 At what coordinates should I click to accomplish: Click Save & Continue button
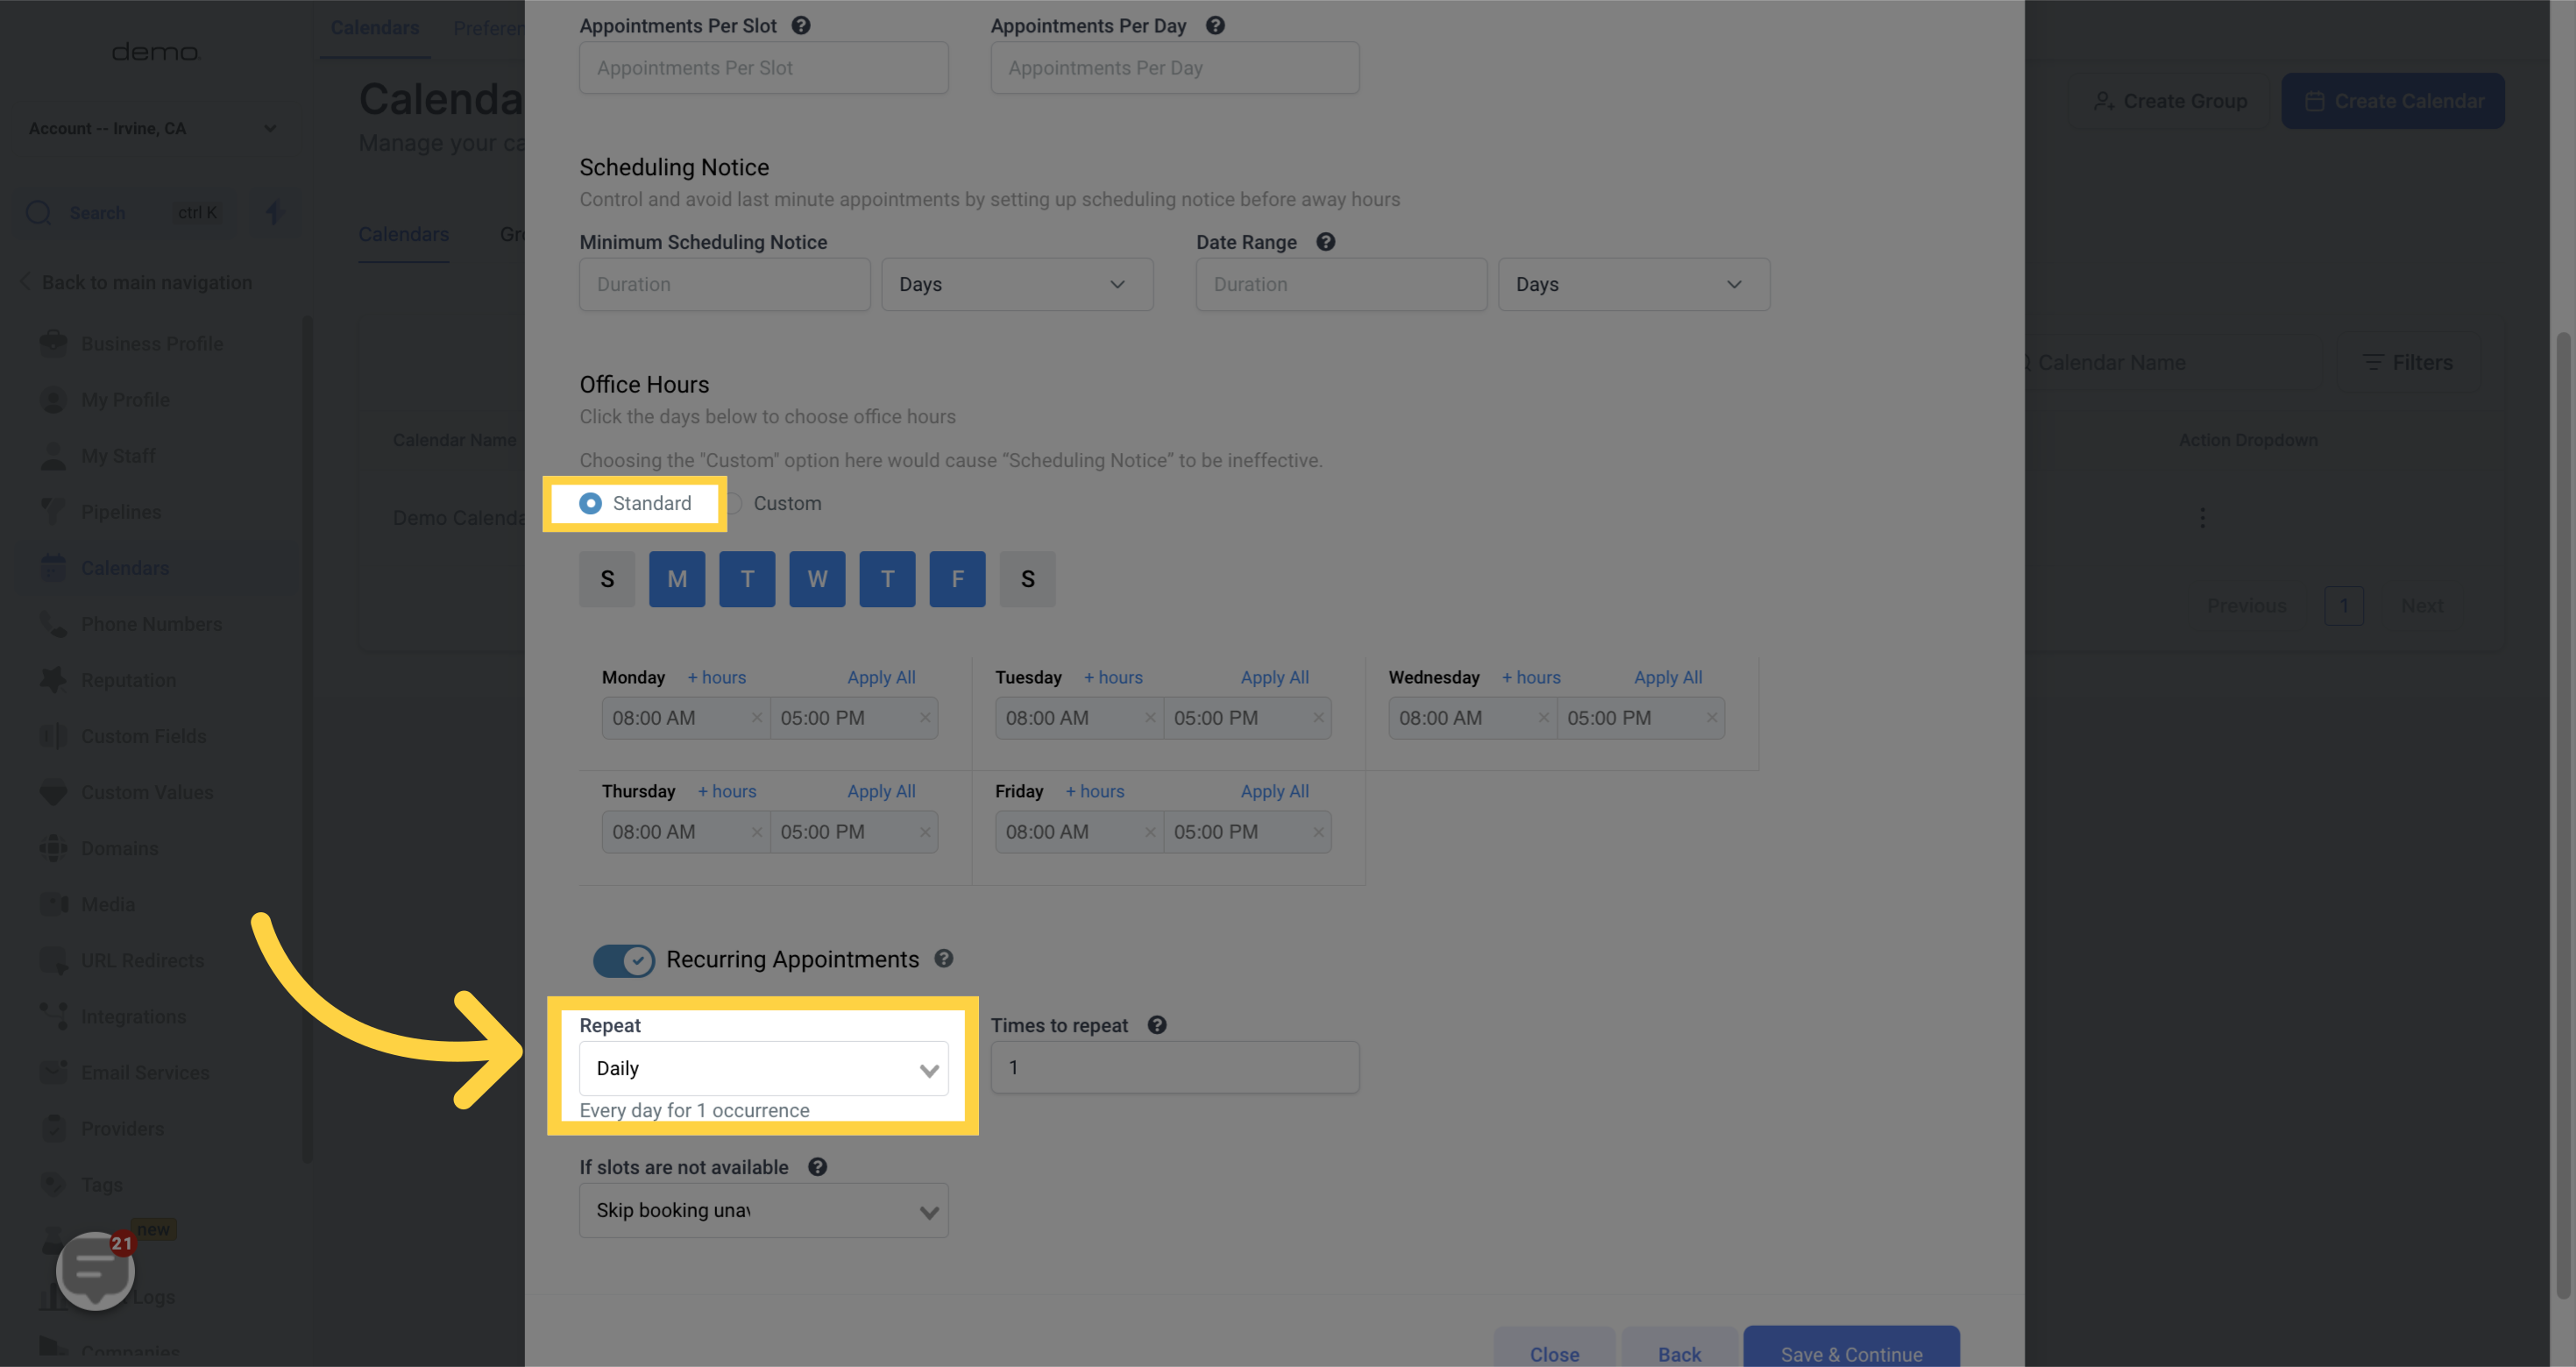1851,1353
